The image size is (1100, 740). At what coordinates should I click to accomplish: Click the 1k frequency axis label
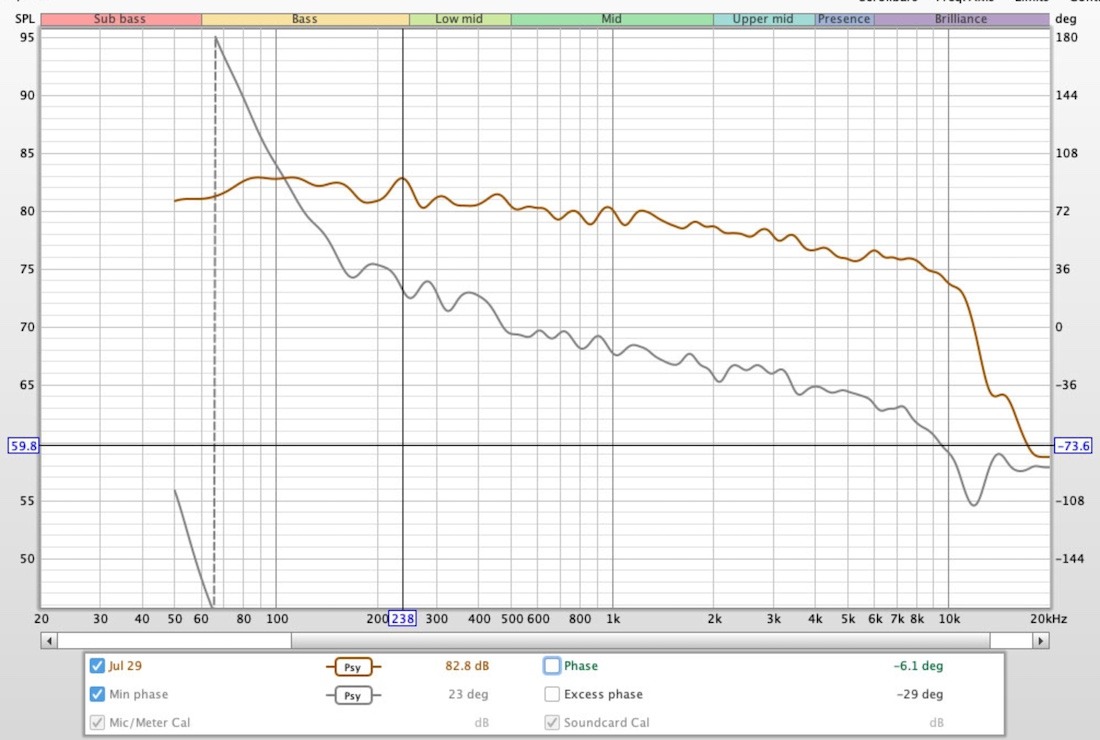pyautogui.click(x=613, y=619)
